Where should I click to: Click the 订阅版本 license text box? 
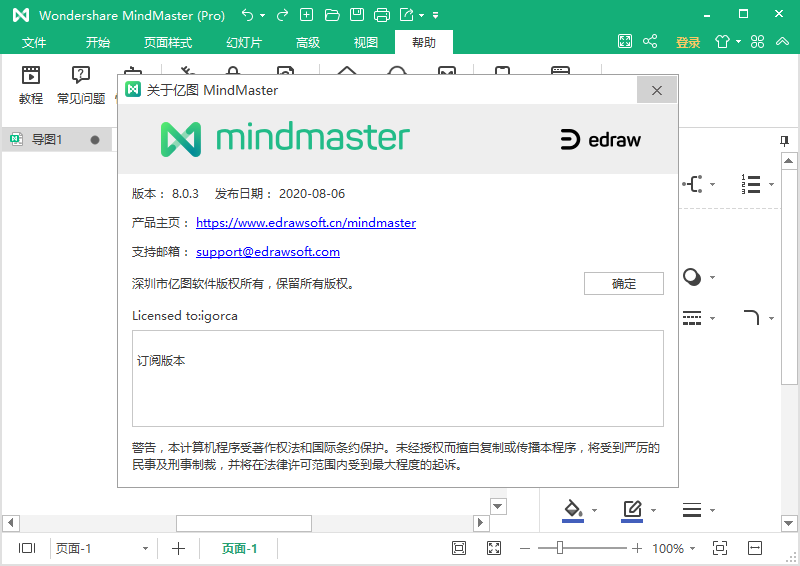(397, 378)
